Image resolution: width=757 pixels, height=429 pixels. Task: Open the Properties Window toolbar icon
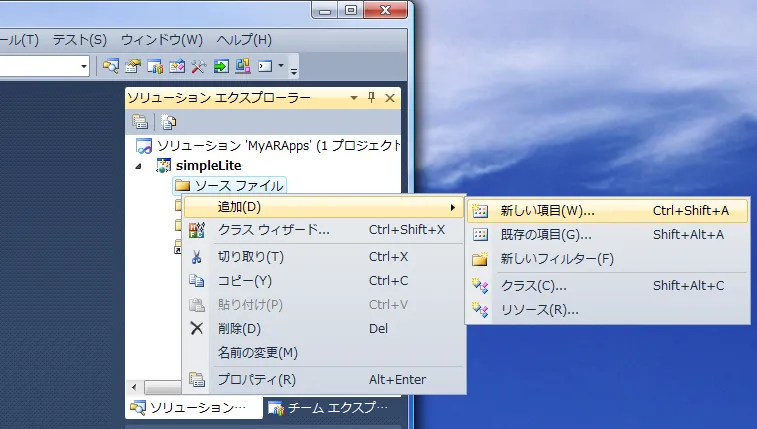tap(133, 66)
